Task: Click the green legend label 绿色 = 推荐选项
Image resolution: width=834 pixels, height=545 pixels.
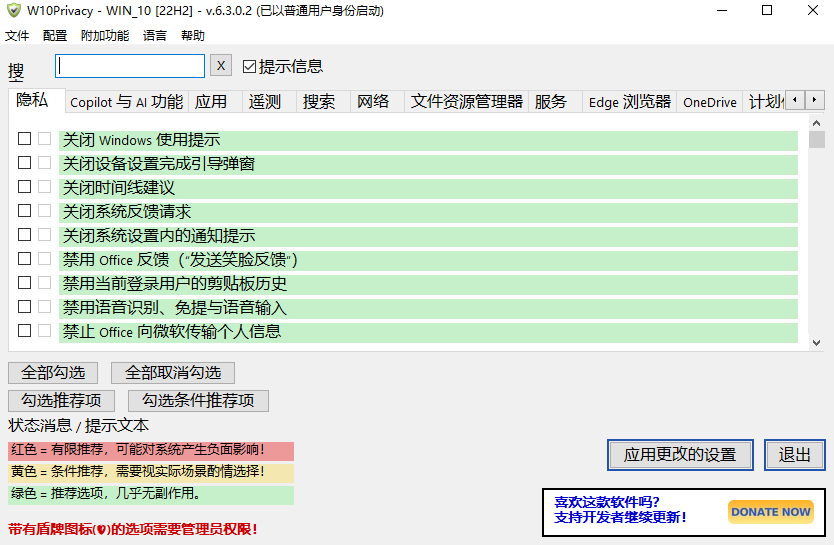Action: click(x=151, y=494)
